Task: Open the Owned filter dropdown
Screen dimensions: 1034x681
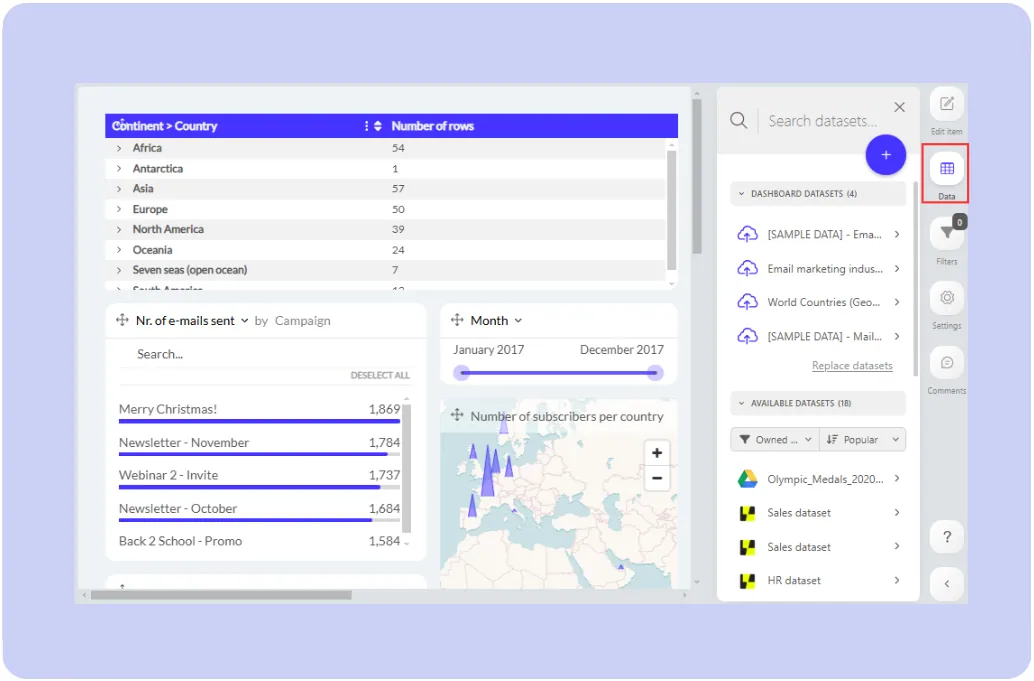Action: click(775, 440)
